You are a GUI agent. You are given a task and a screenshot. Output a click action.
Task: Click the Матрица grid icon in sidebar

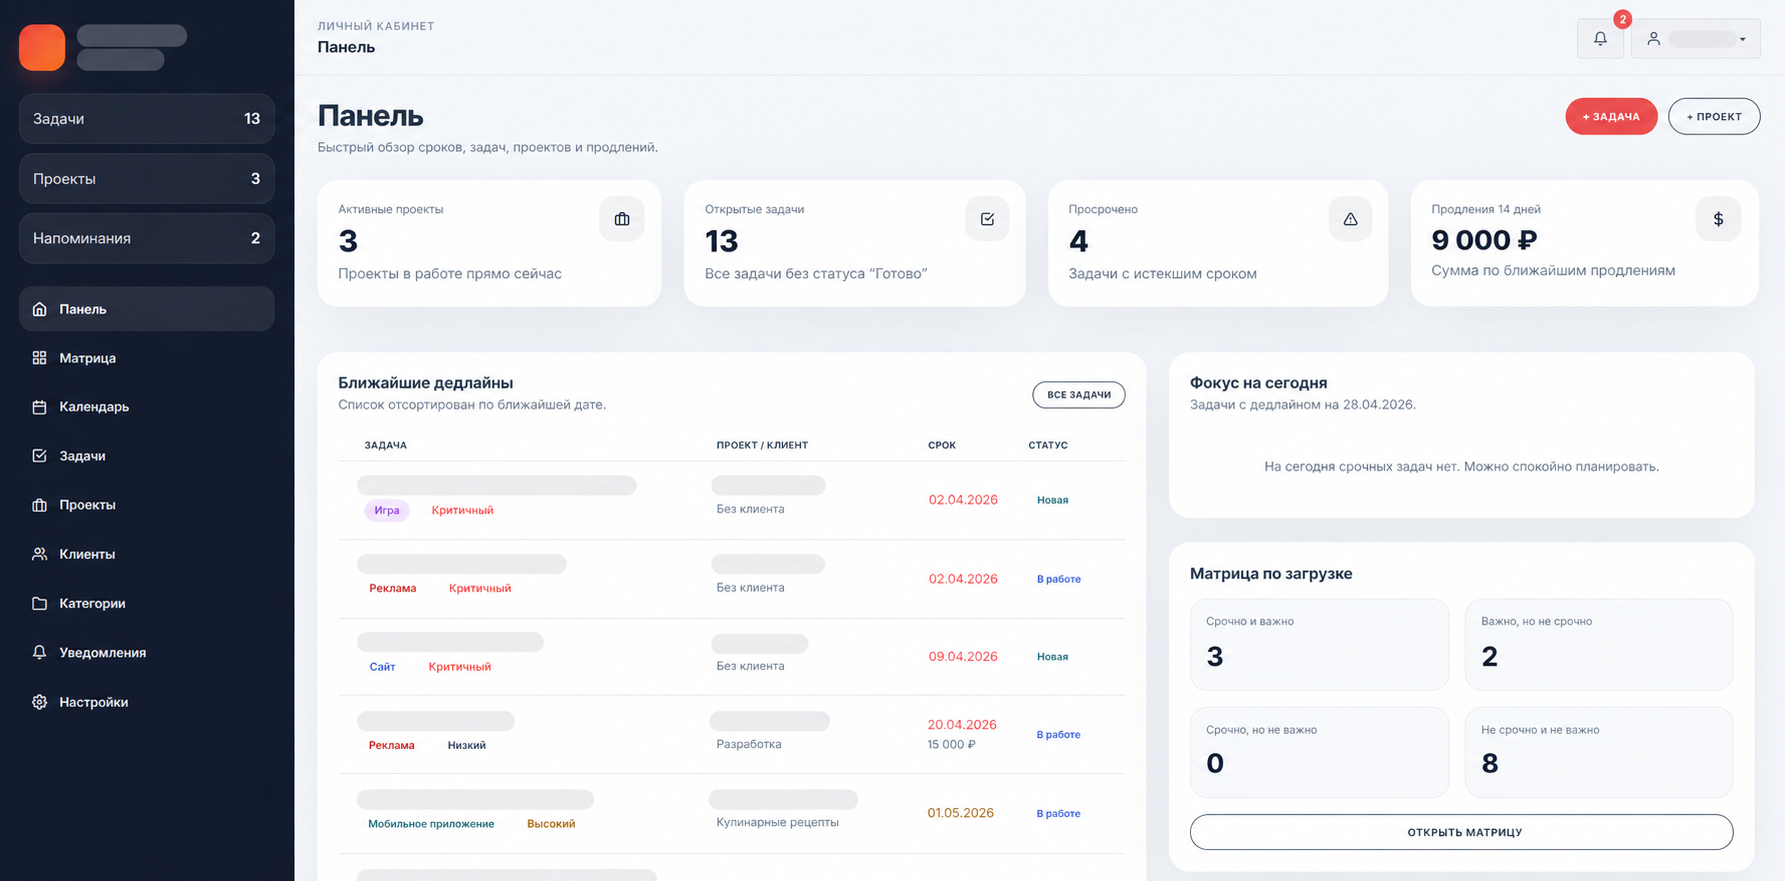point(40,358)
